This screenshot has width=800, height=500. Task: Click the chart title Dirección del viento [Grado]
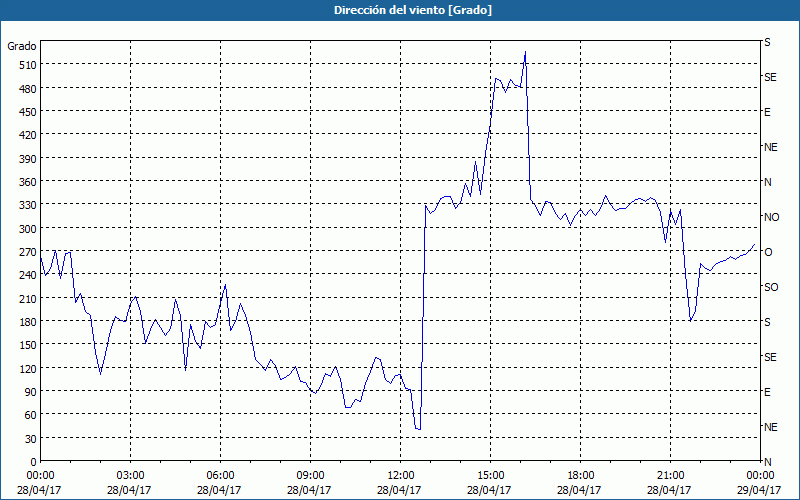(x=413, y=10)
